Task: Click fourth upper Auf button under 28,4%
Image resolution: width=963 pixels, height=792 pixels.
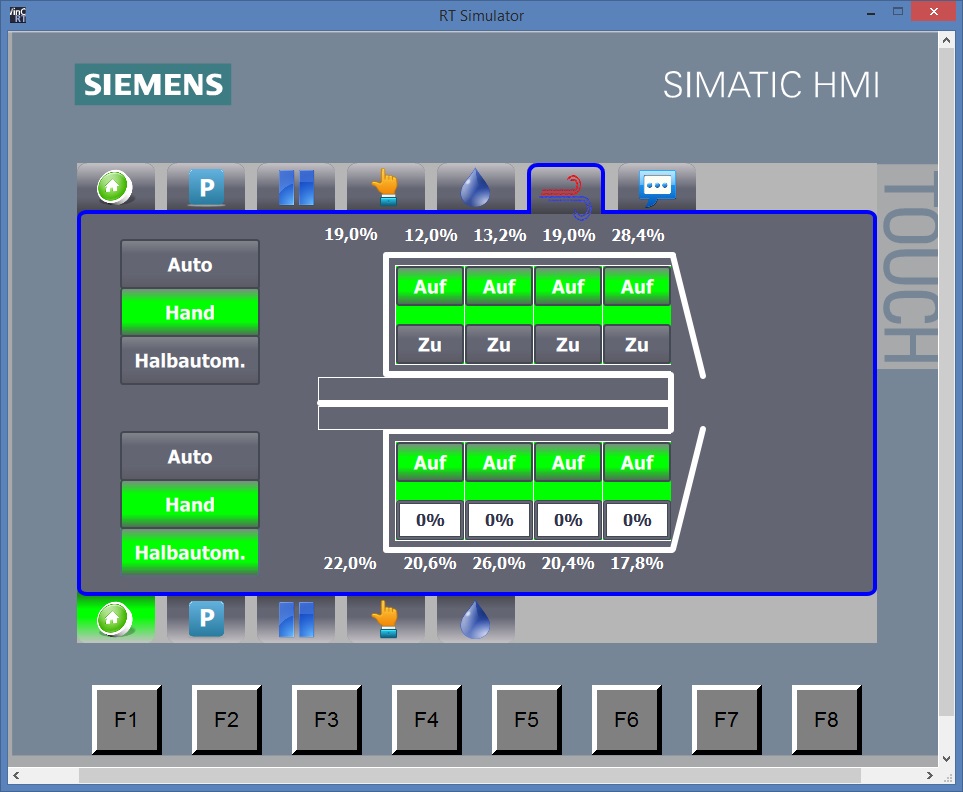Action: 637,287
